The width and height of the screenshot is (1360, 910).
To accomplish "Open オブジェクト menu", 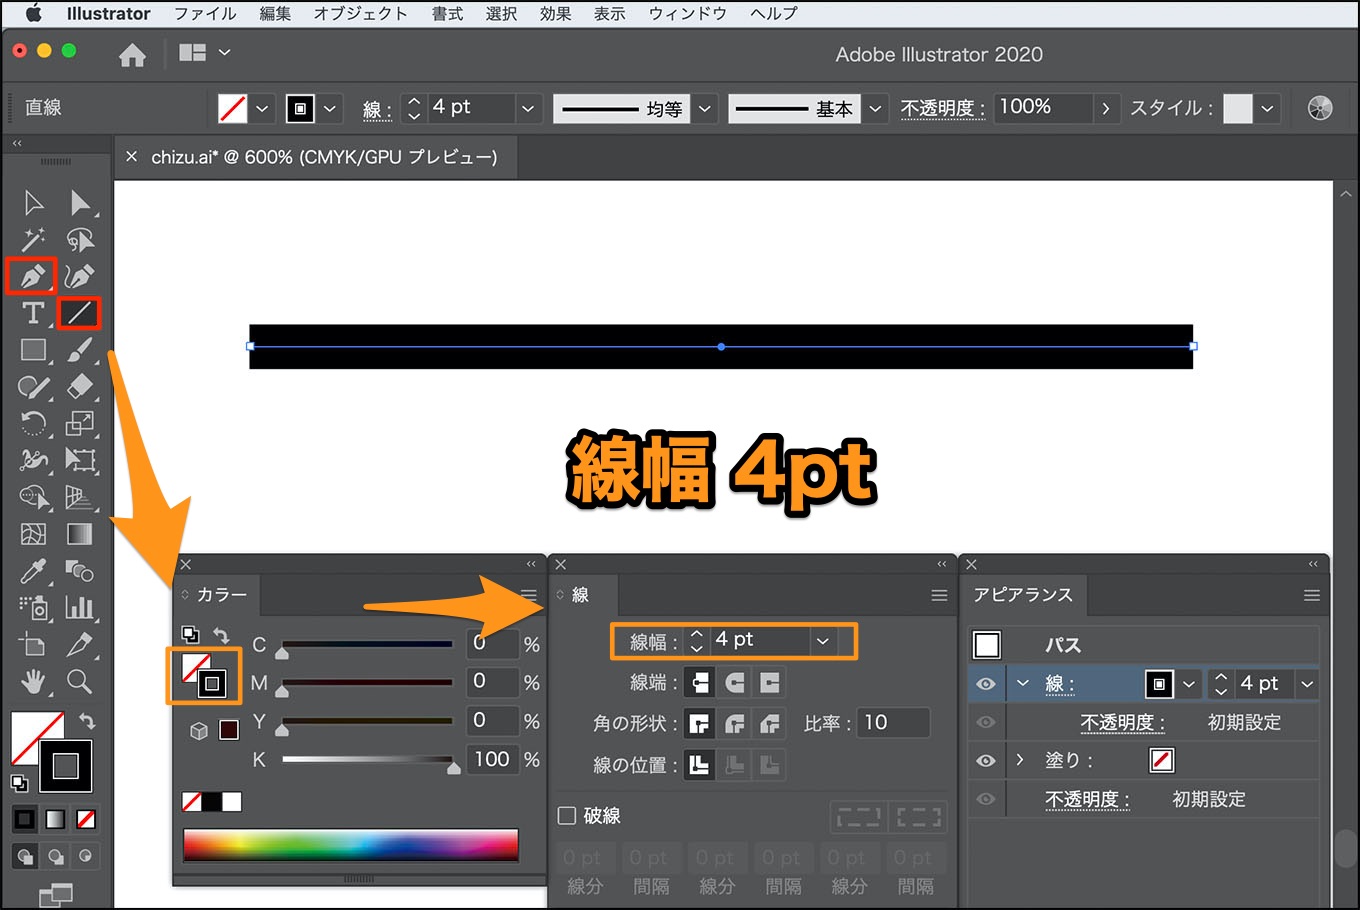I will [361, 14].
